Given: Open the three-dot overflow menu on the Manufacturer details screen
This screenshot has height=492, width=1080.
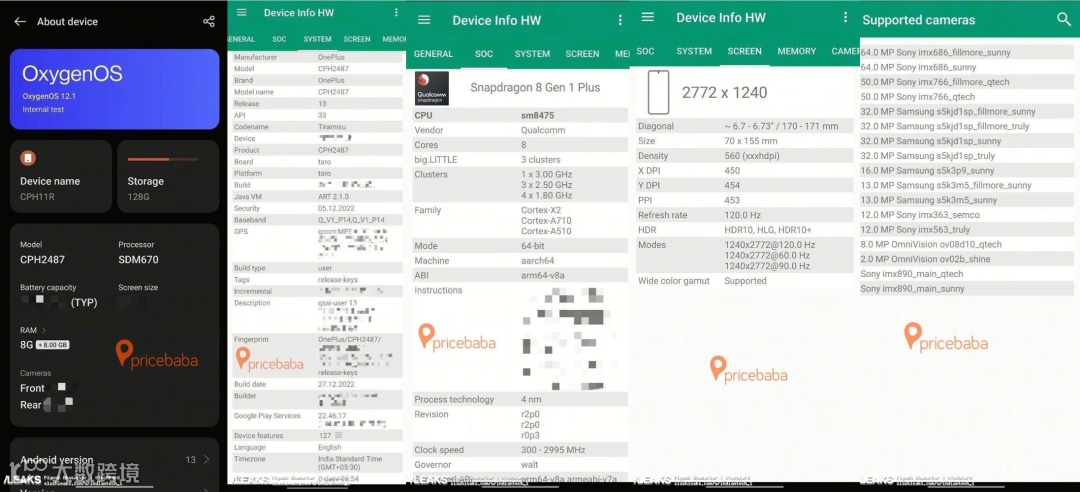Looking at the screenshot, I should tap(395, 12).
